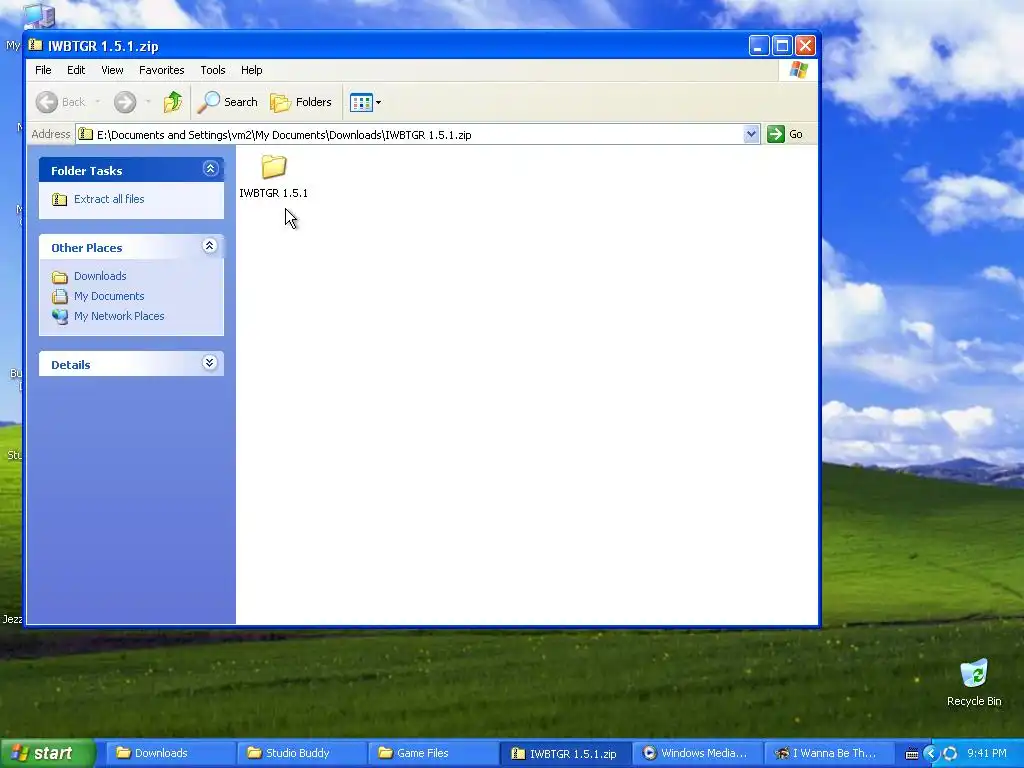Open the Back history dropdown arrow
The width and height of the screenshot is (1024, 768).
coord(97,102)
